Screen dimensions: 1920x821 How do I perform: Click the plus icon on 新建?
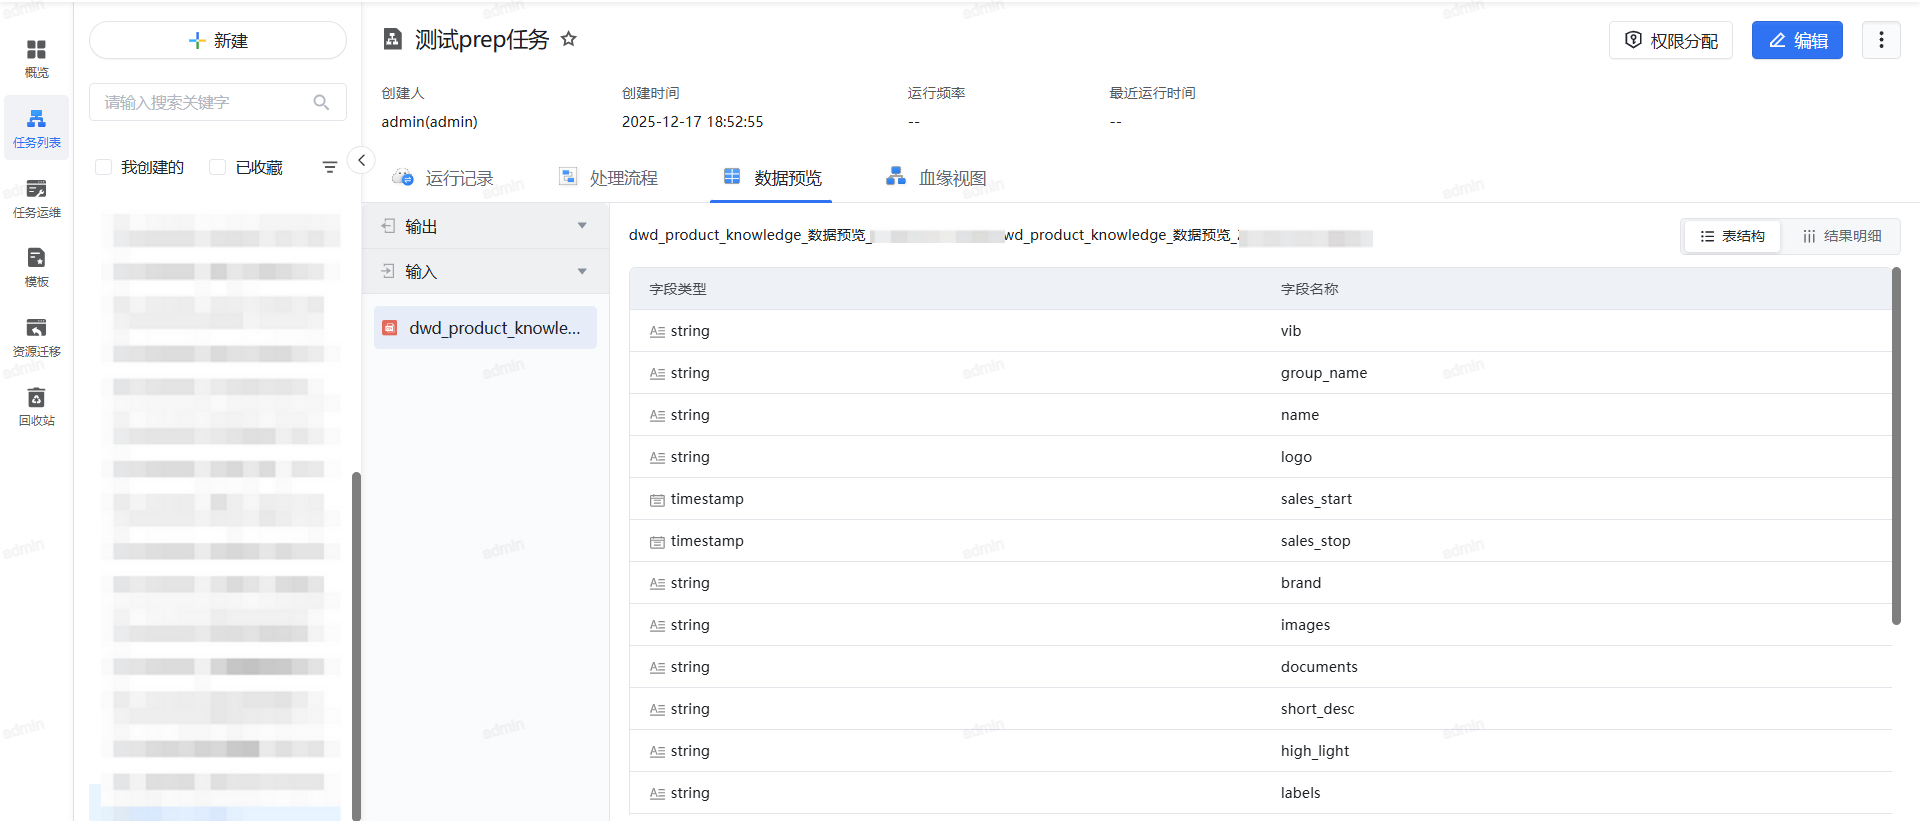point(197,40)
